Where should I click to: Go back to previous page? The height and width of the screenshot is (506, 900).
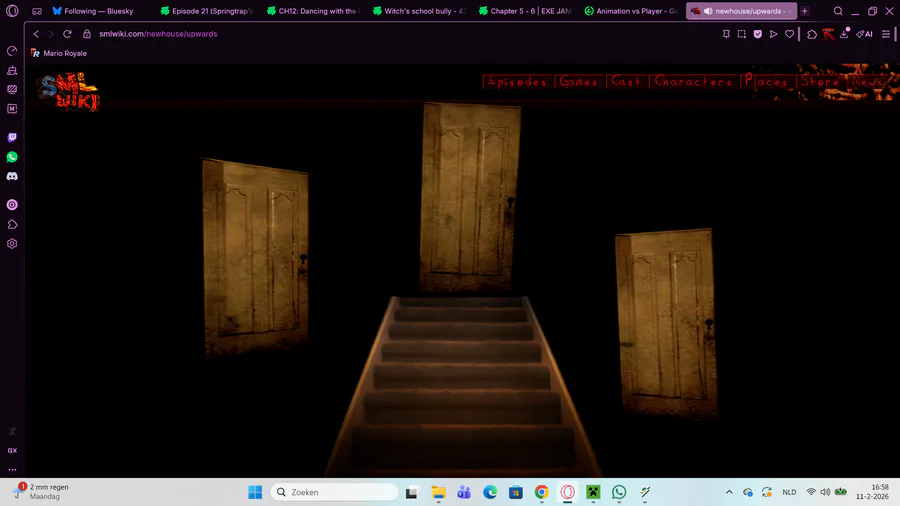click(36, 34)
